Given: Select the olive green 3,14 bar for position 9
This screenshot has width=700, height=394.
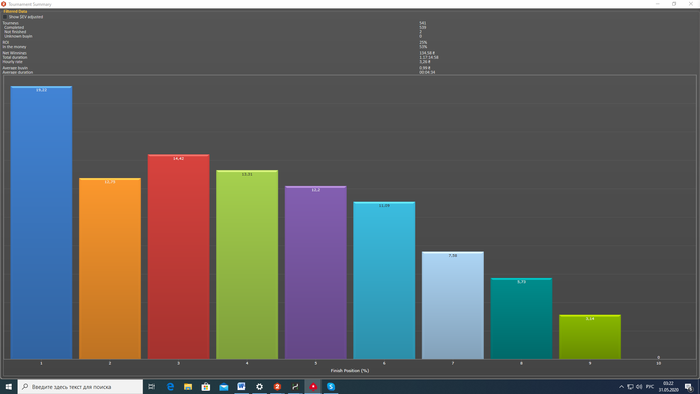Looking at the screenshot, I should [590, 337].
